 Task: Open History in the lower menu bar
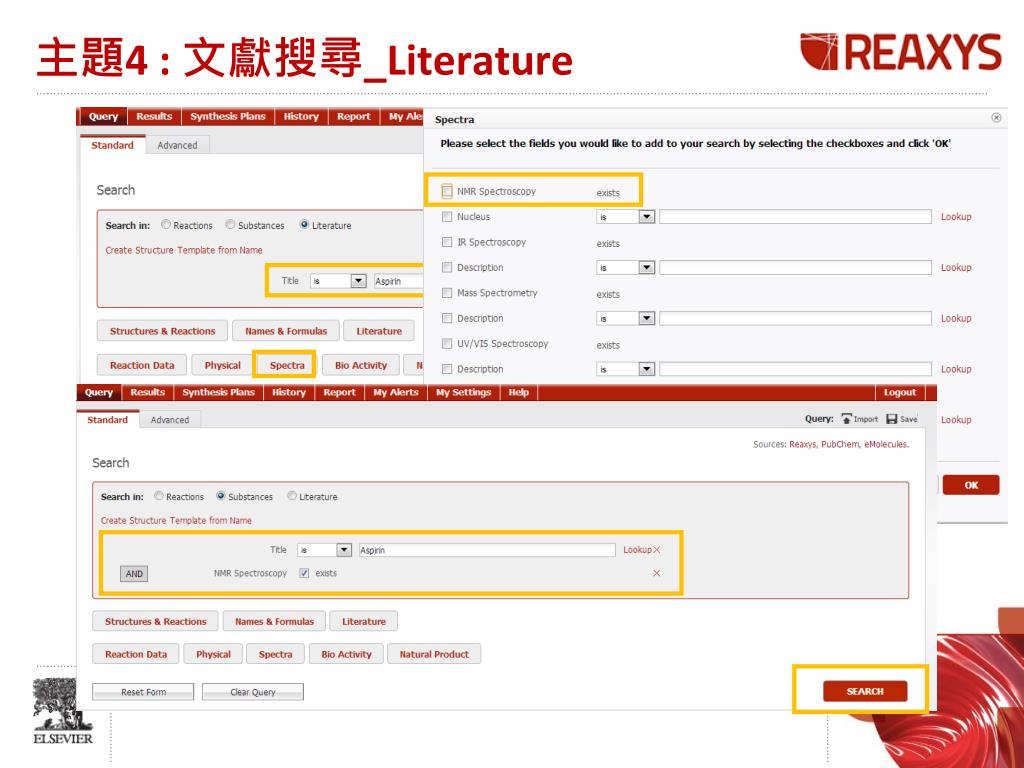[x=289, y=392]
